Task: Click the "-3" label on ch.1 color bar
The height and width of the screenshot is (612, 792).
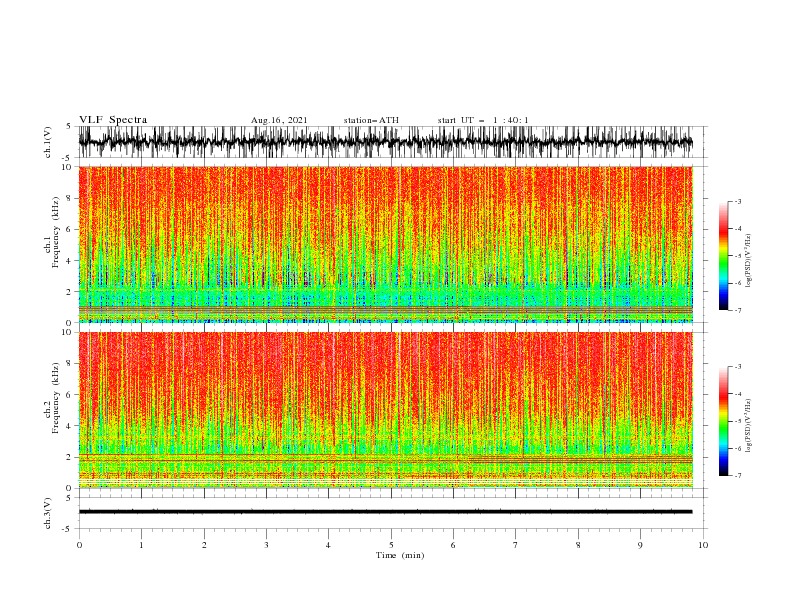Action: click(x=737, y=201)
